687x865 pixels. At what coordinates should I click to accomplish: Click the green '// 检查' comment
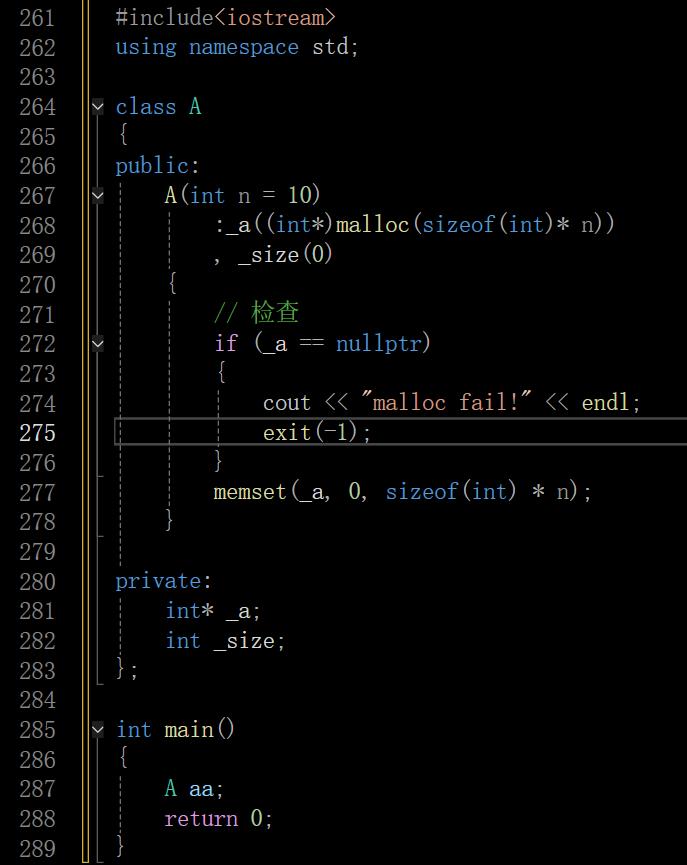(257, 313)
